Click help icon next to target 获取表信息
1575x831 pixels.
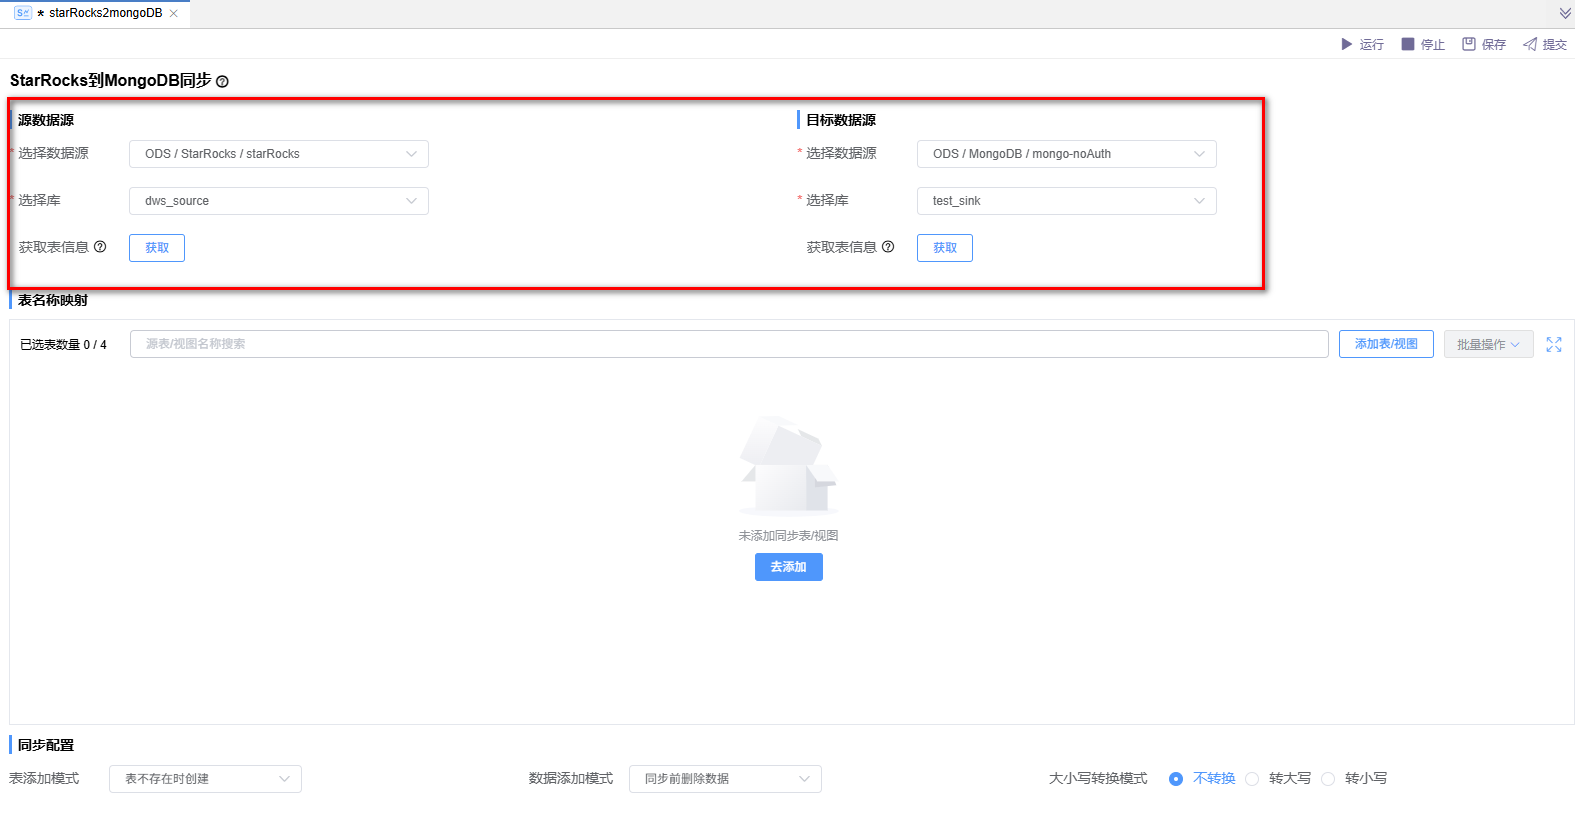(888, 247)
